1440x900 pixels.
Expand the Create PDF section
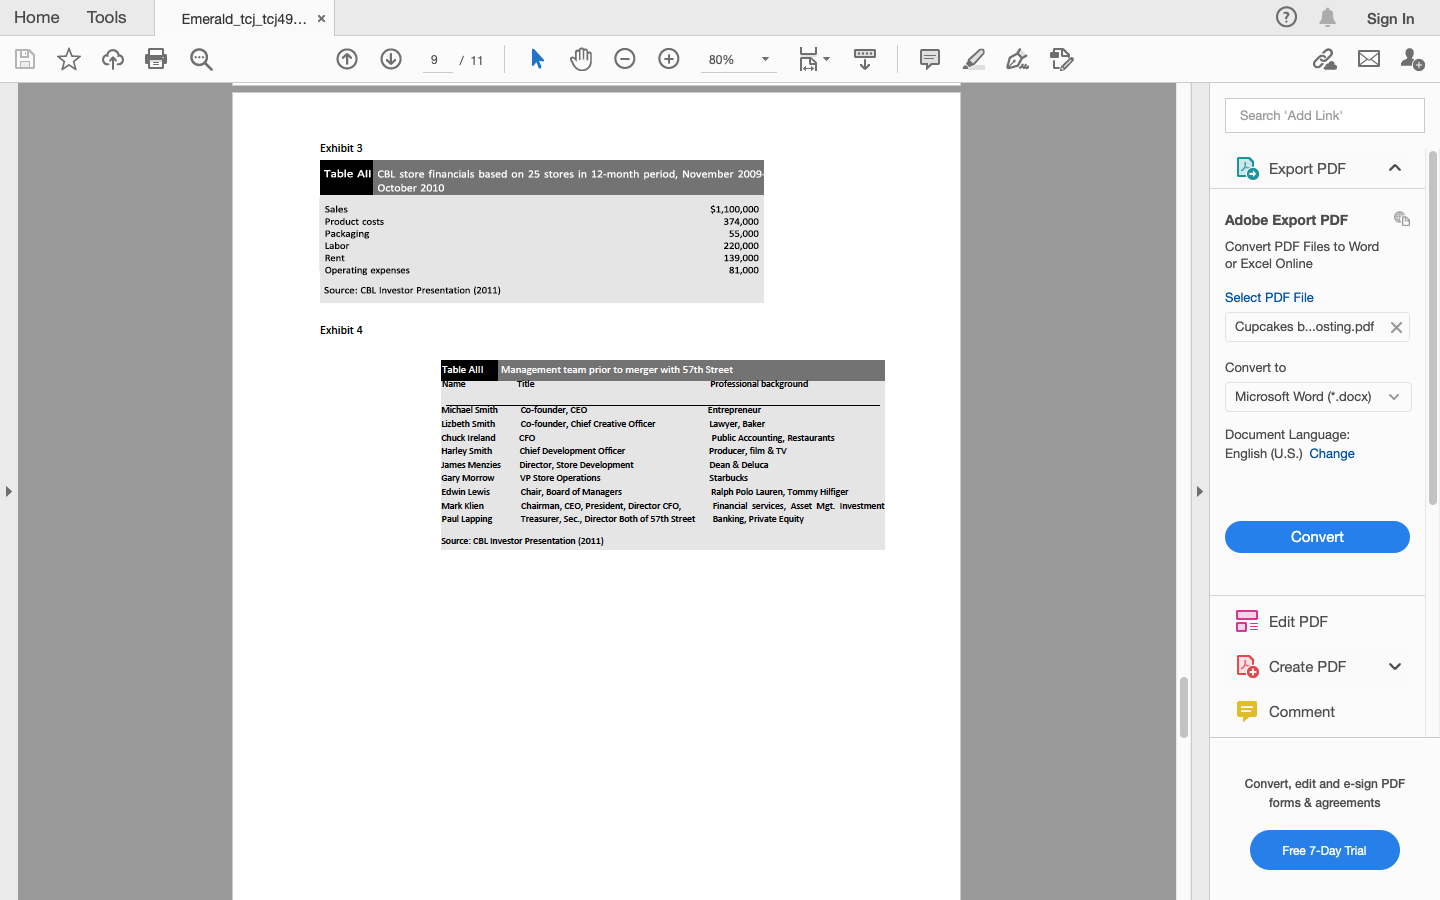[1395, 666]
